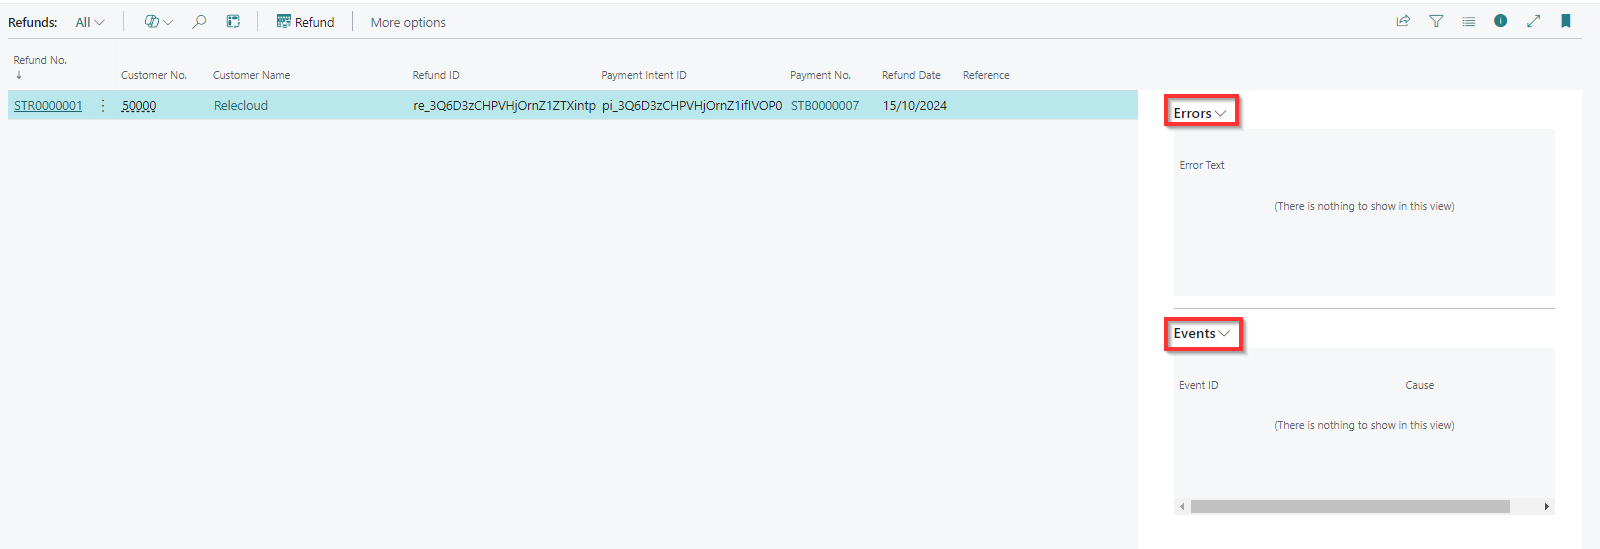Screen dimensions: 1600x549
Task: Open customer number 50000
Action: tap(139, 106)
